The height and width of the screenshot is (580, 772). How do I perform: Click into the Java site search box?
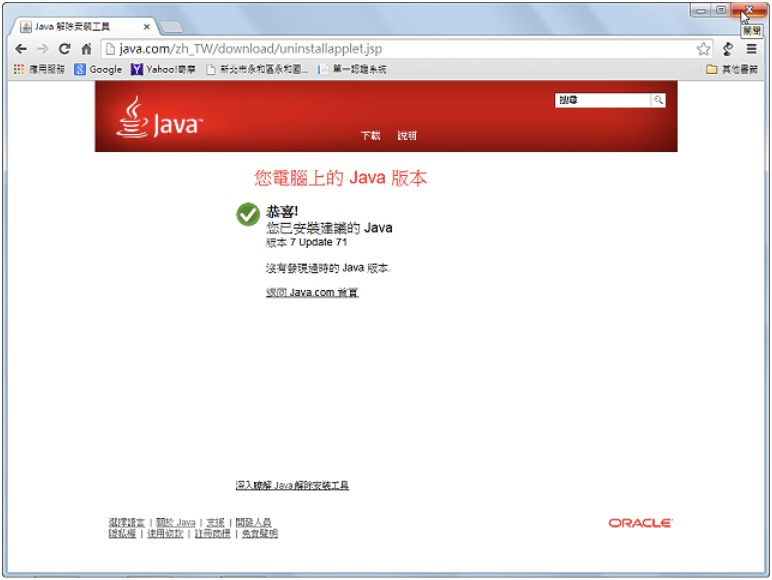(x=602, y=100)
